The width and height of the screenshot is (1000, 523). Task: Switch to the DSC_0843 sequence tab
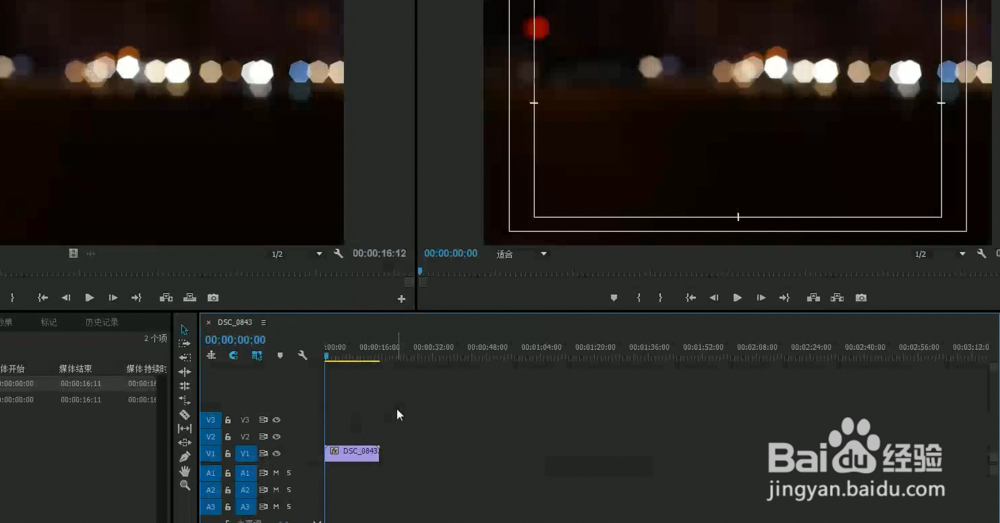(x=235, y=322)
